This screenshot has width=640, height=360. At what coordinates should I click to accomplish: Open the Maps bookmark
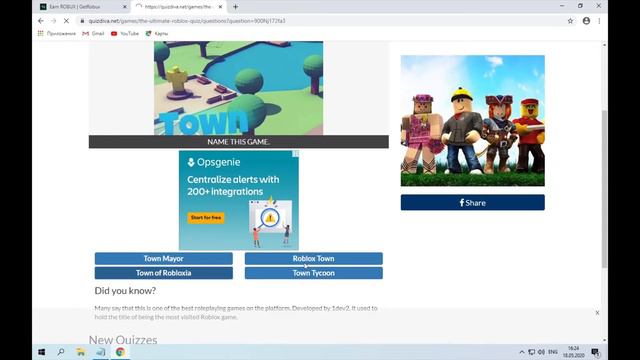point(157,33)
